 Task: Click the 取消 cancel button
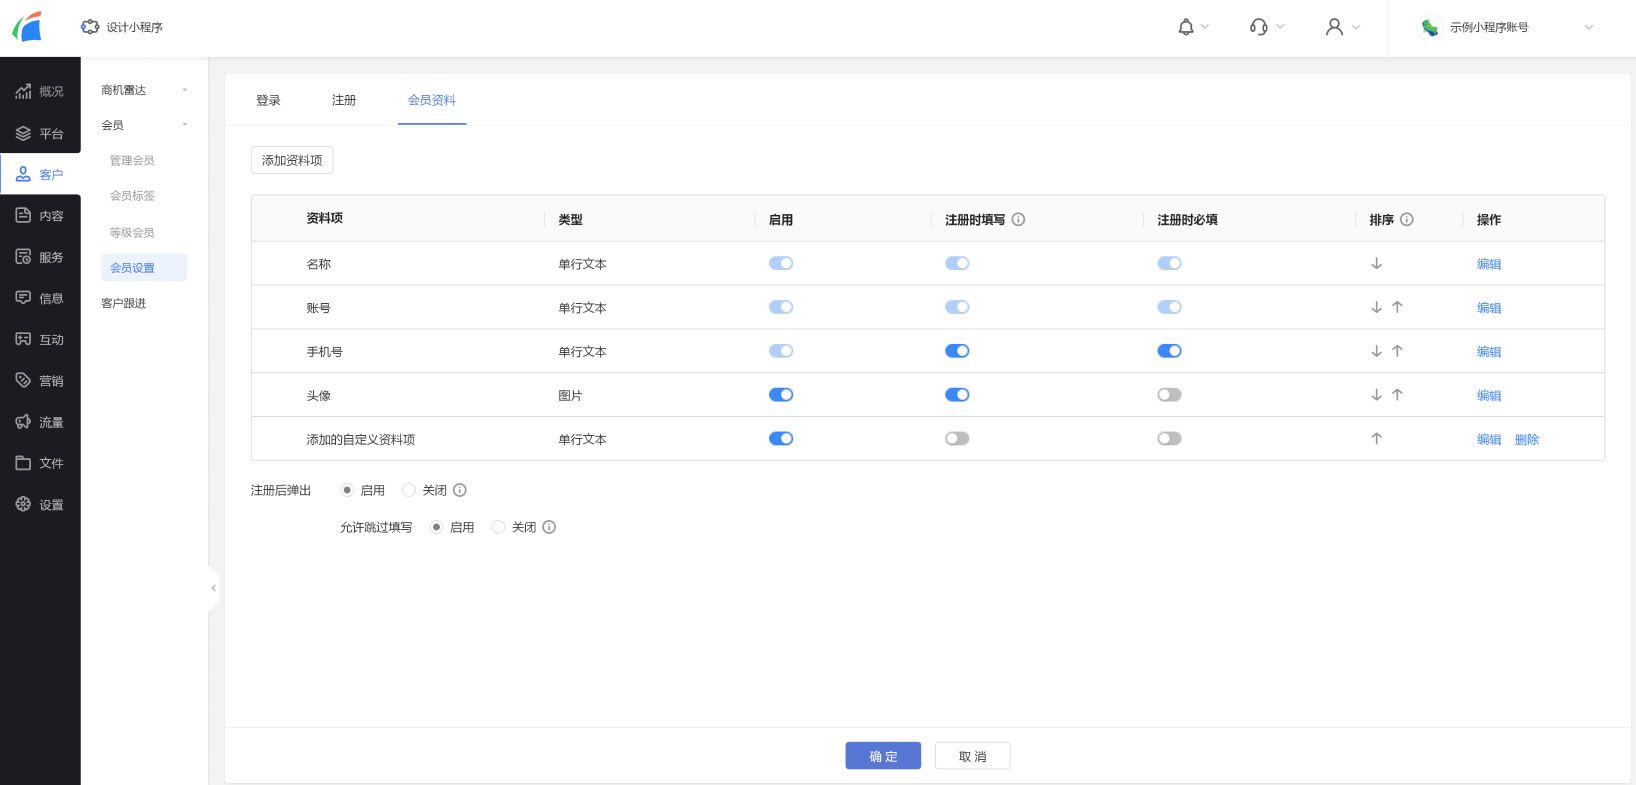coord(972,756)
